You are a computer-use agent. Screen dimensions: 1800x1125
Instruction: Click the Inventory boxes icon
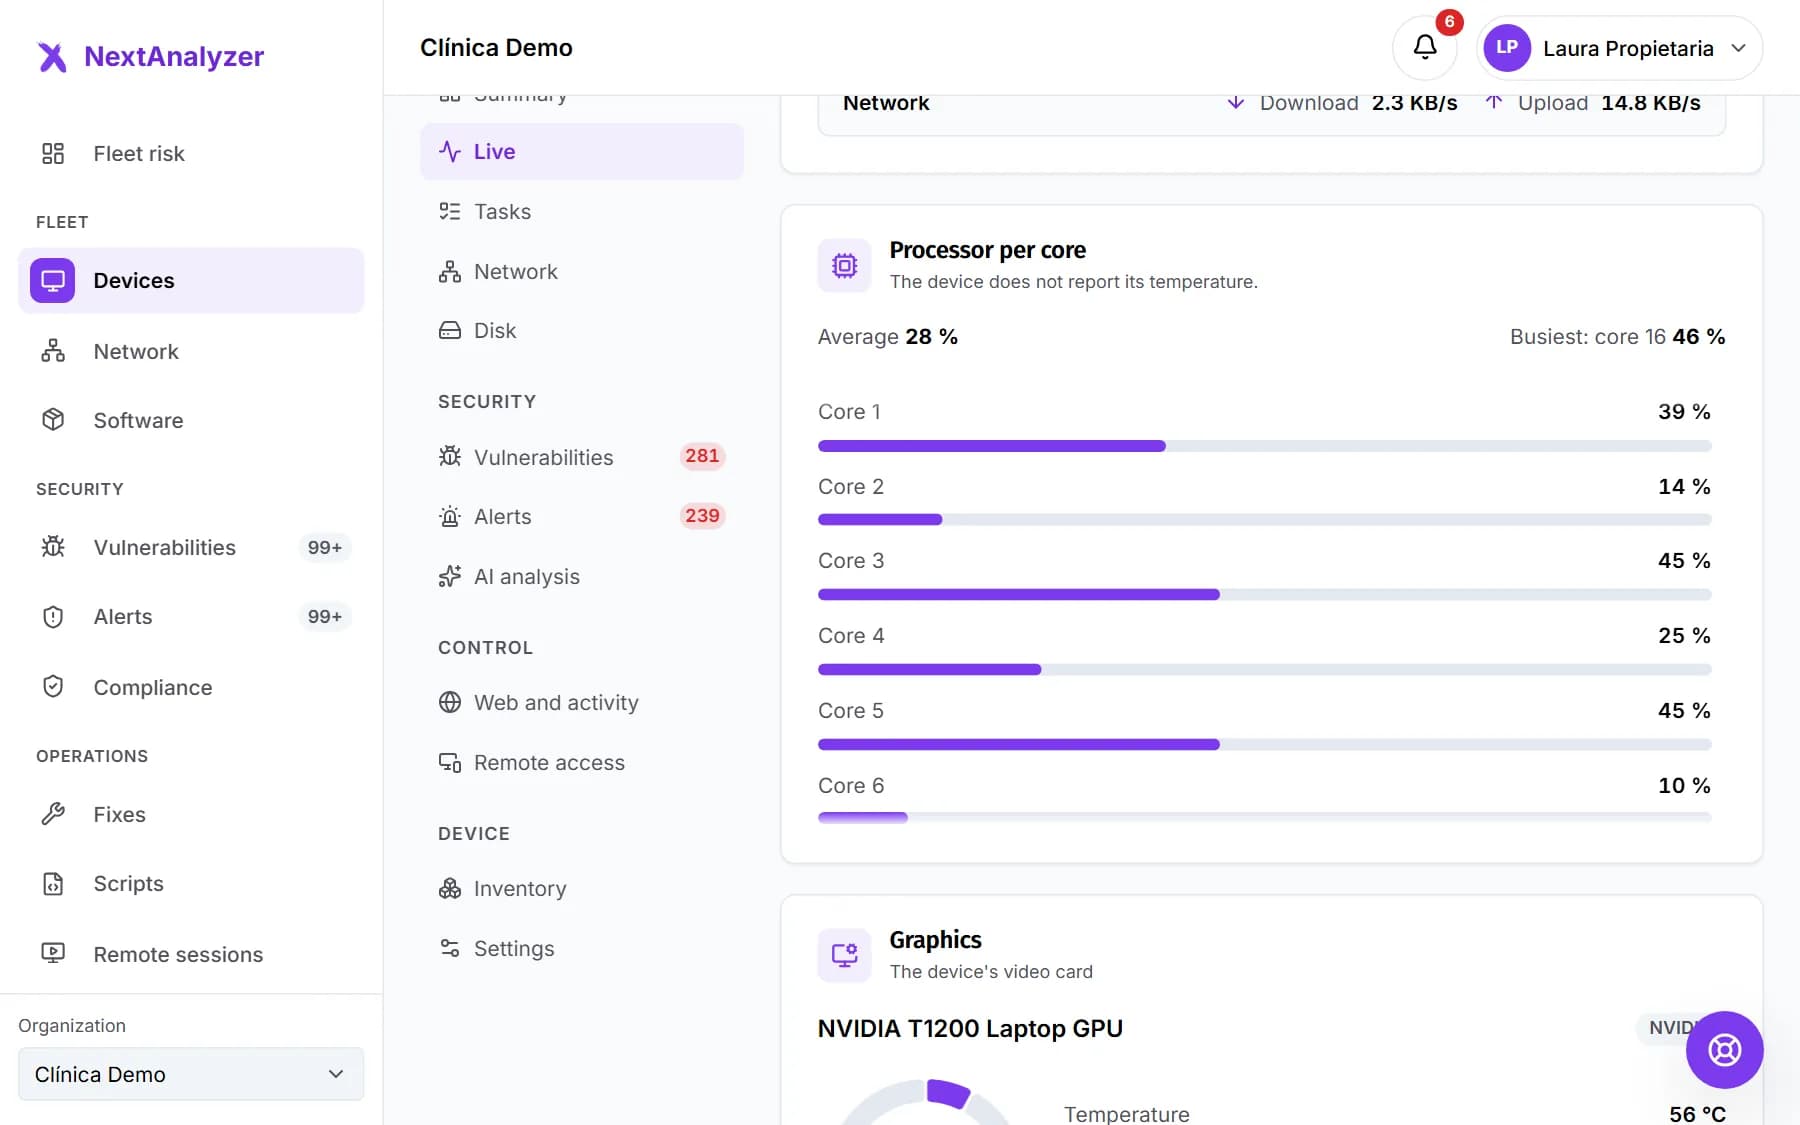pos(450,888)
